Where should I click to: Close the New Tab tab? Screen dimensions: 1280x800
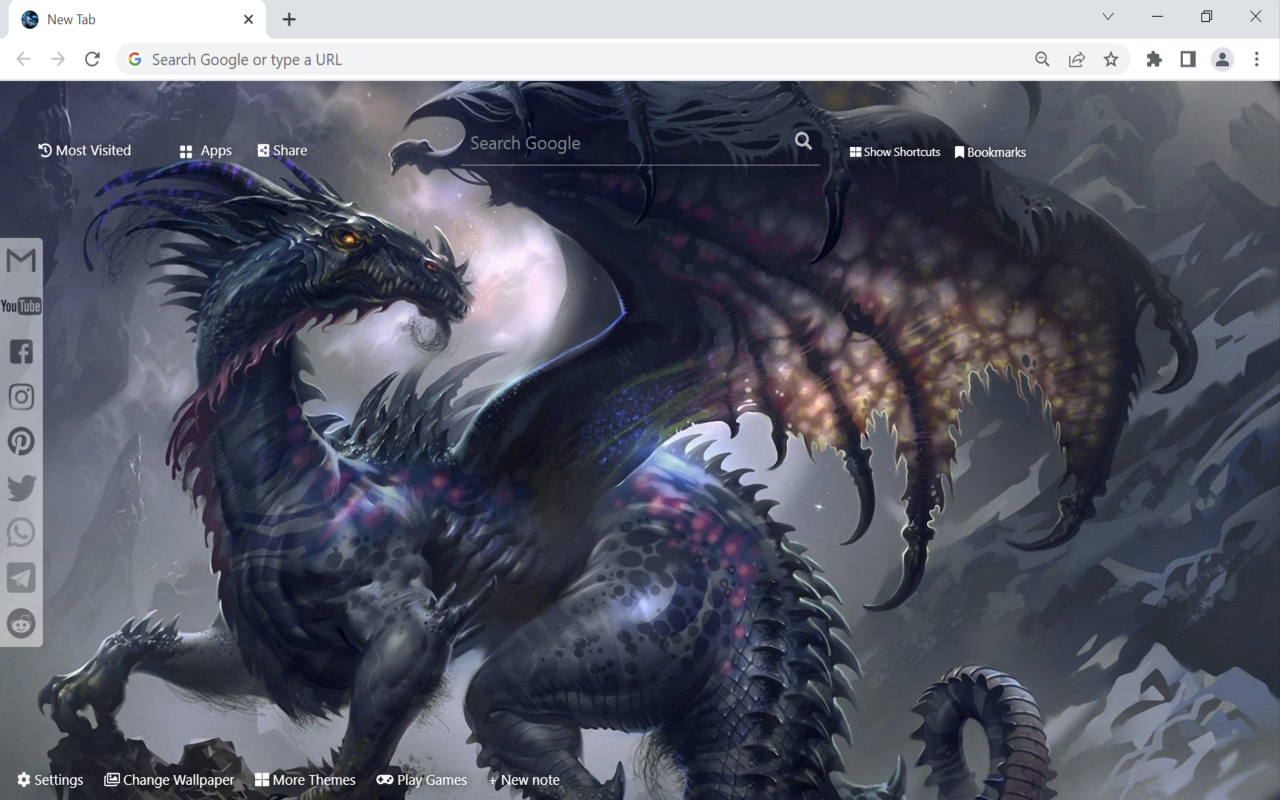[248, 19]
